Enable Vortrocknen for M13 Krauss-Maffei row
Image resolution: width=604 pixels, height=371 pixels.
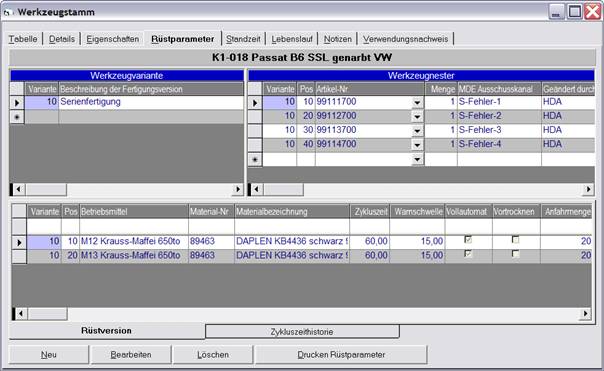pyautogui.click(x=515, y=254)
